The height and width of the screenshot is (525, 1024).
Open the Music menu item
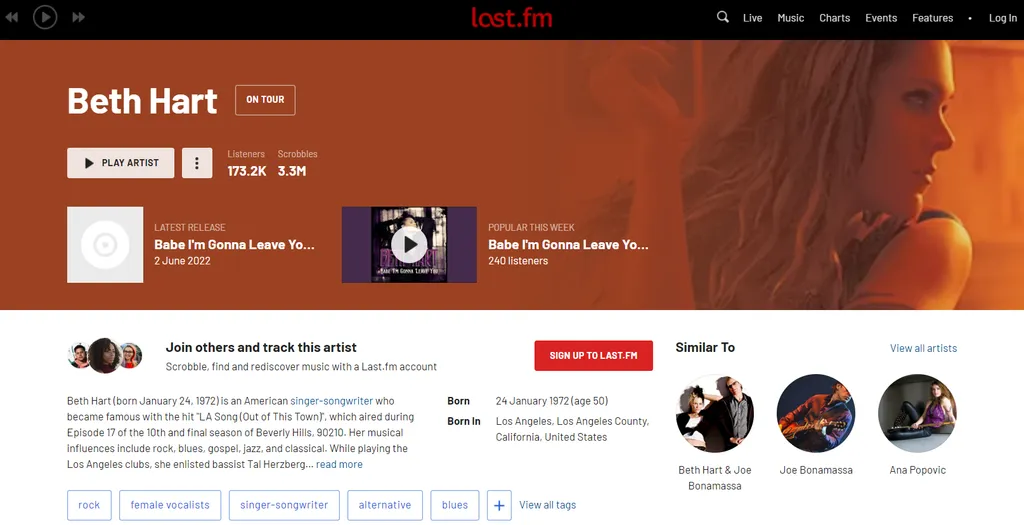790,18
